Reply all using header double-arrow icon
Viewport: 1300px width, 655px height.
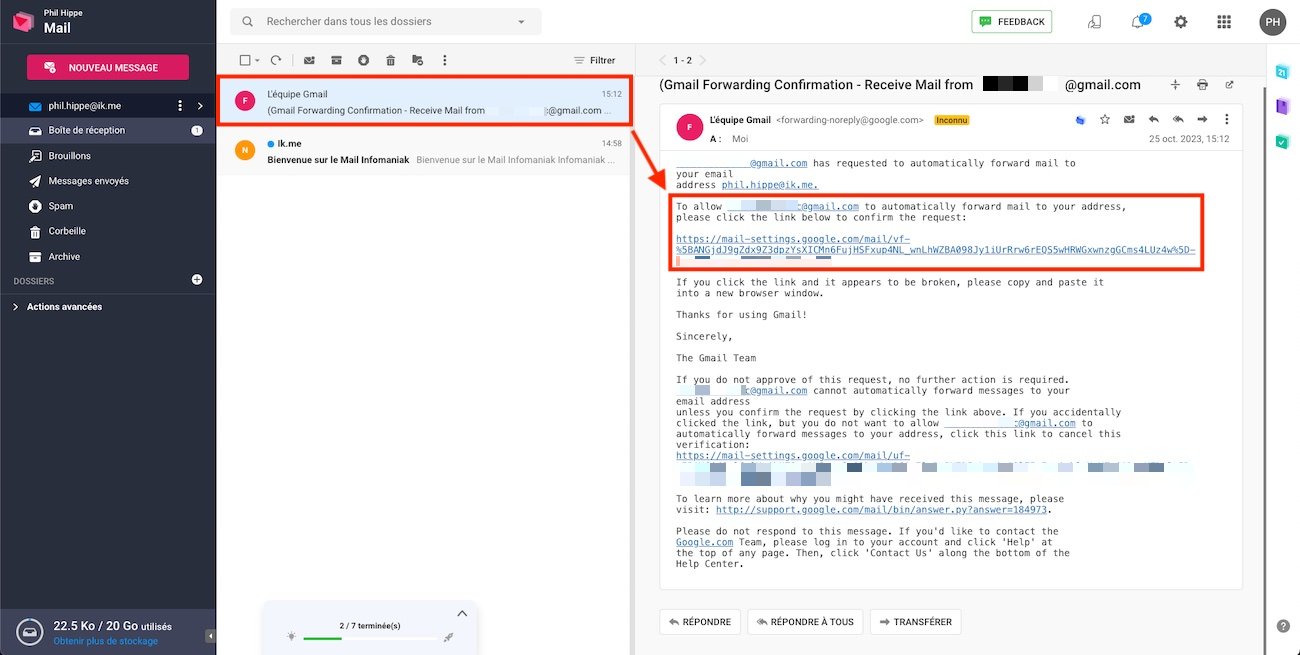(x=1178, y=120)
